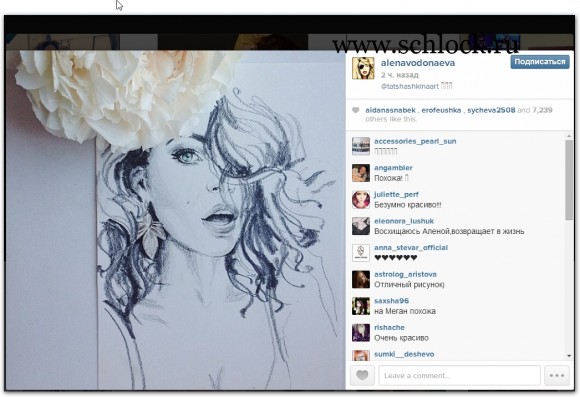Click the anna_stevar_official comment avatar
580x397 pixels.
tap(361, 253)
